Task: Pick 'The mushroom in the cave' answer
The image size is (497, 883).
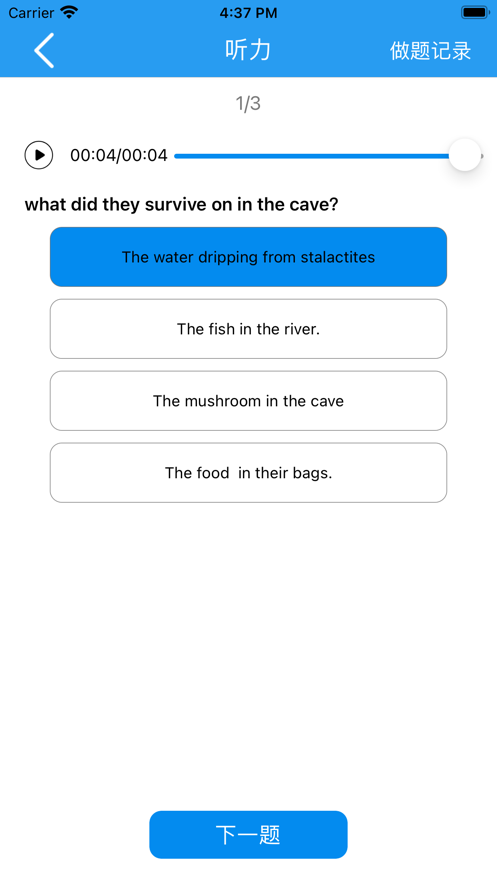Action: click(248, 401)
